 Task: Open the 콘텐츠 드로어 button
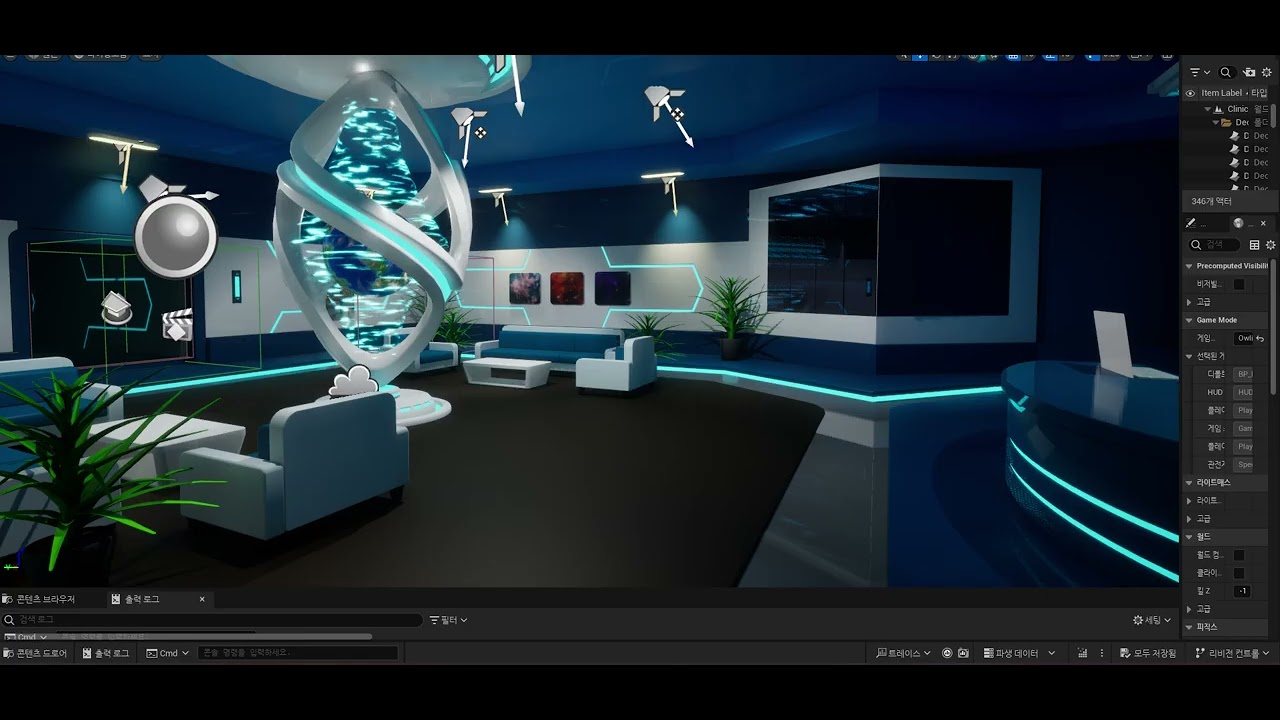(x=36, y=653)
